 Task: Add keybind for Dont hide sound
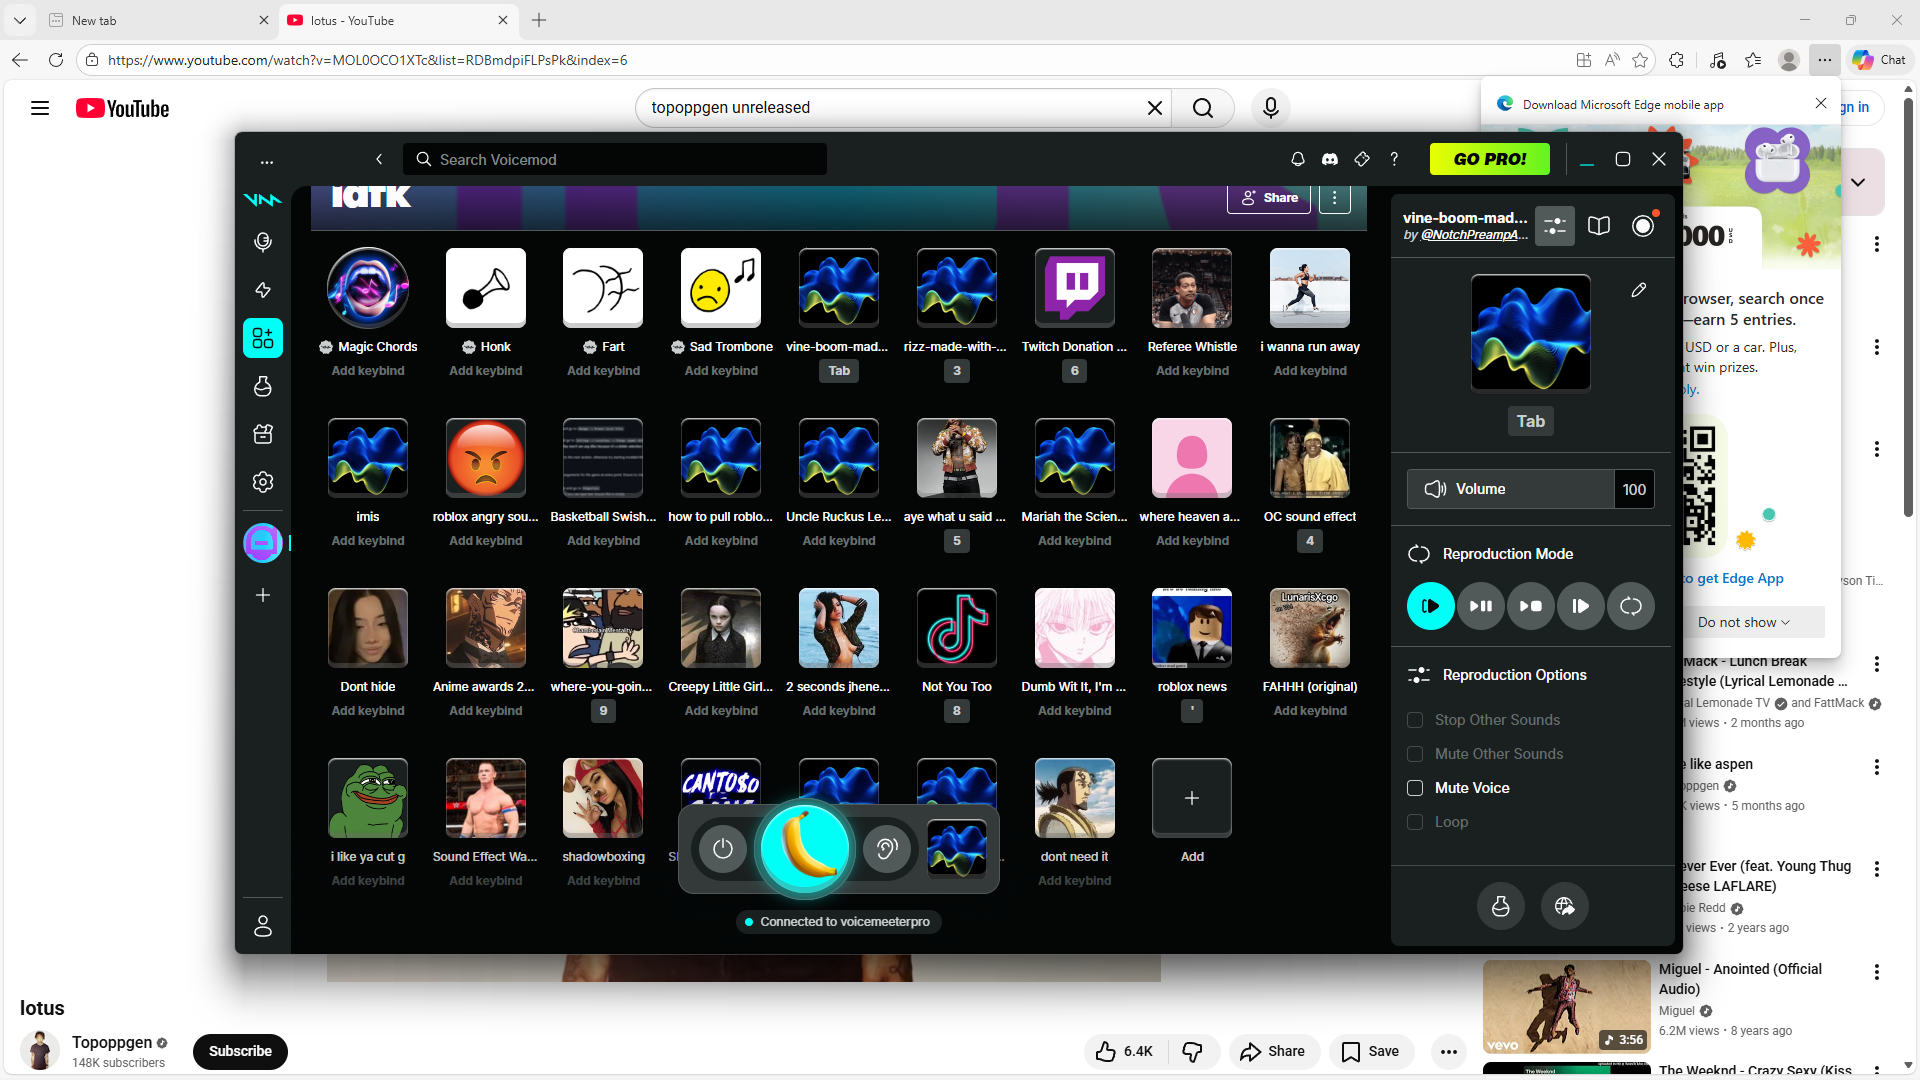point(368,711)
